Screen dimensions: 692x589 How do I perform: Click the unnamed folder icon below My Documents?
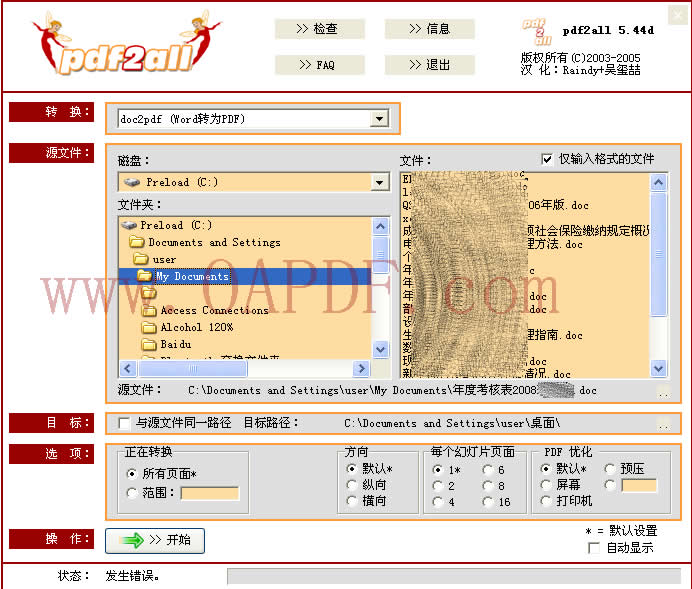click(149, 293)
